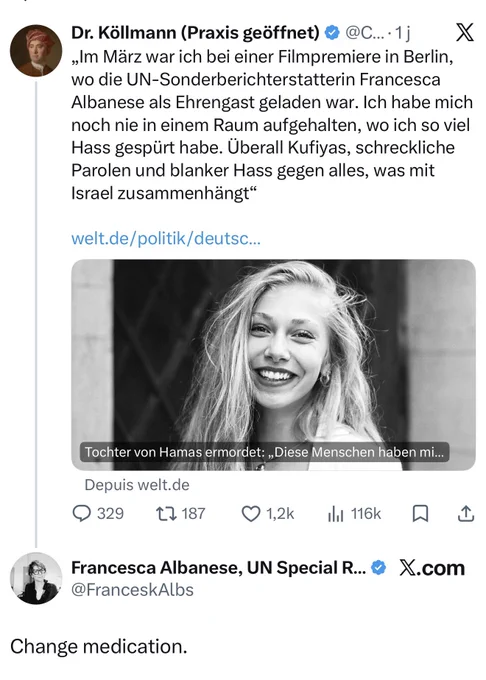Click the Francesca Albanese display name
The width and height of the screenshot is (486, 680).
[x=219, y=567]
